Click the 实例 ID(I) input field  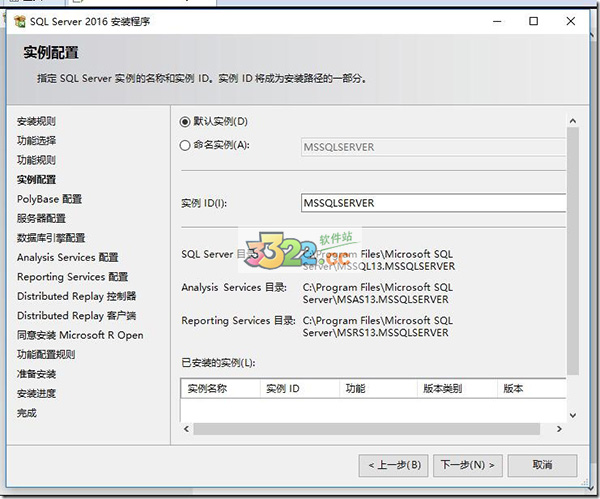pos(433,203)
